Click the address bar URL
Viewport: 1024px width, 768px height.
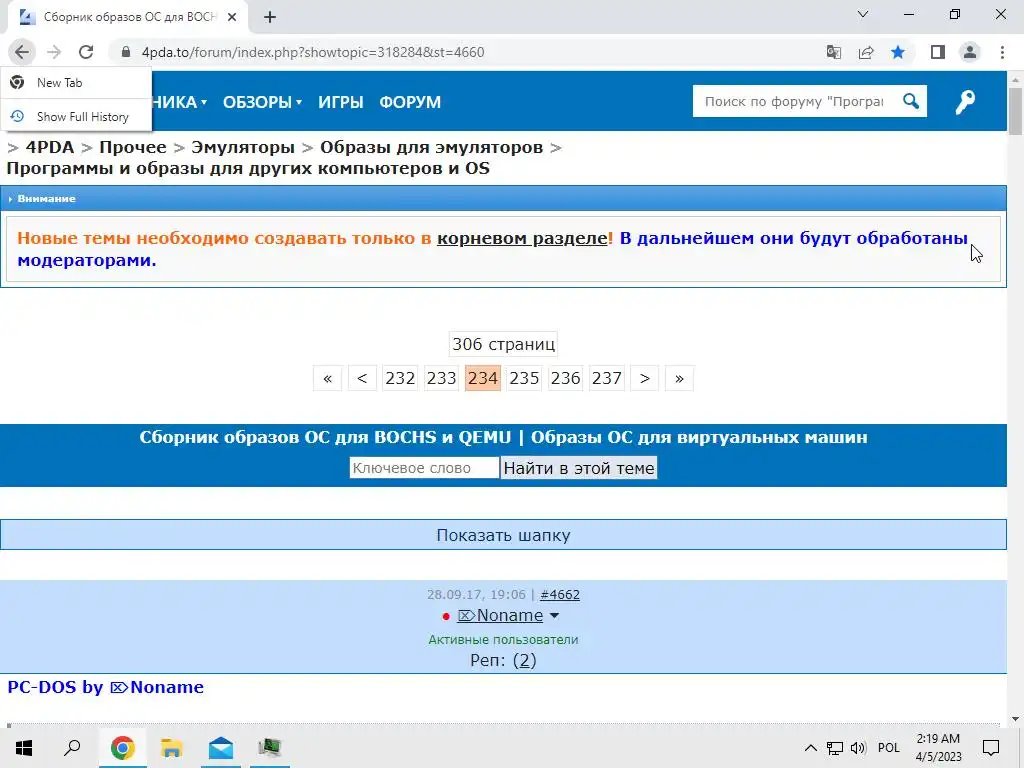(313, 52)
